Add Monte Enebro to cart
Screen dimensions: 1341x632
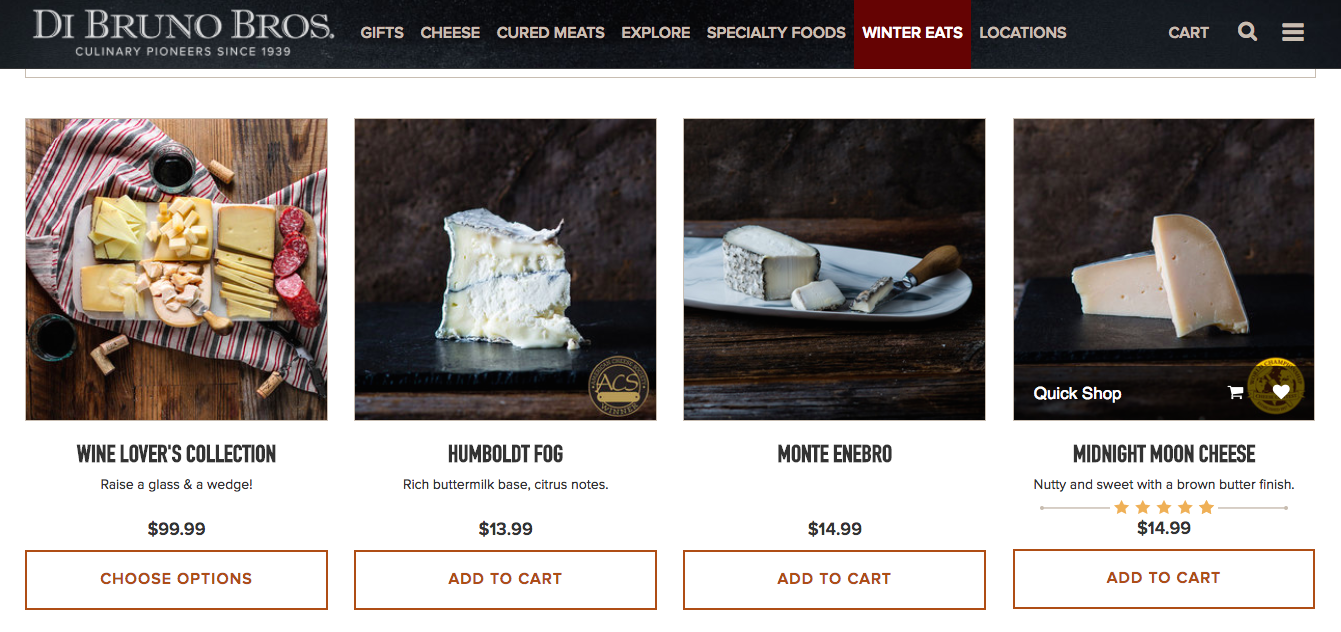coord(834,579)
